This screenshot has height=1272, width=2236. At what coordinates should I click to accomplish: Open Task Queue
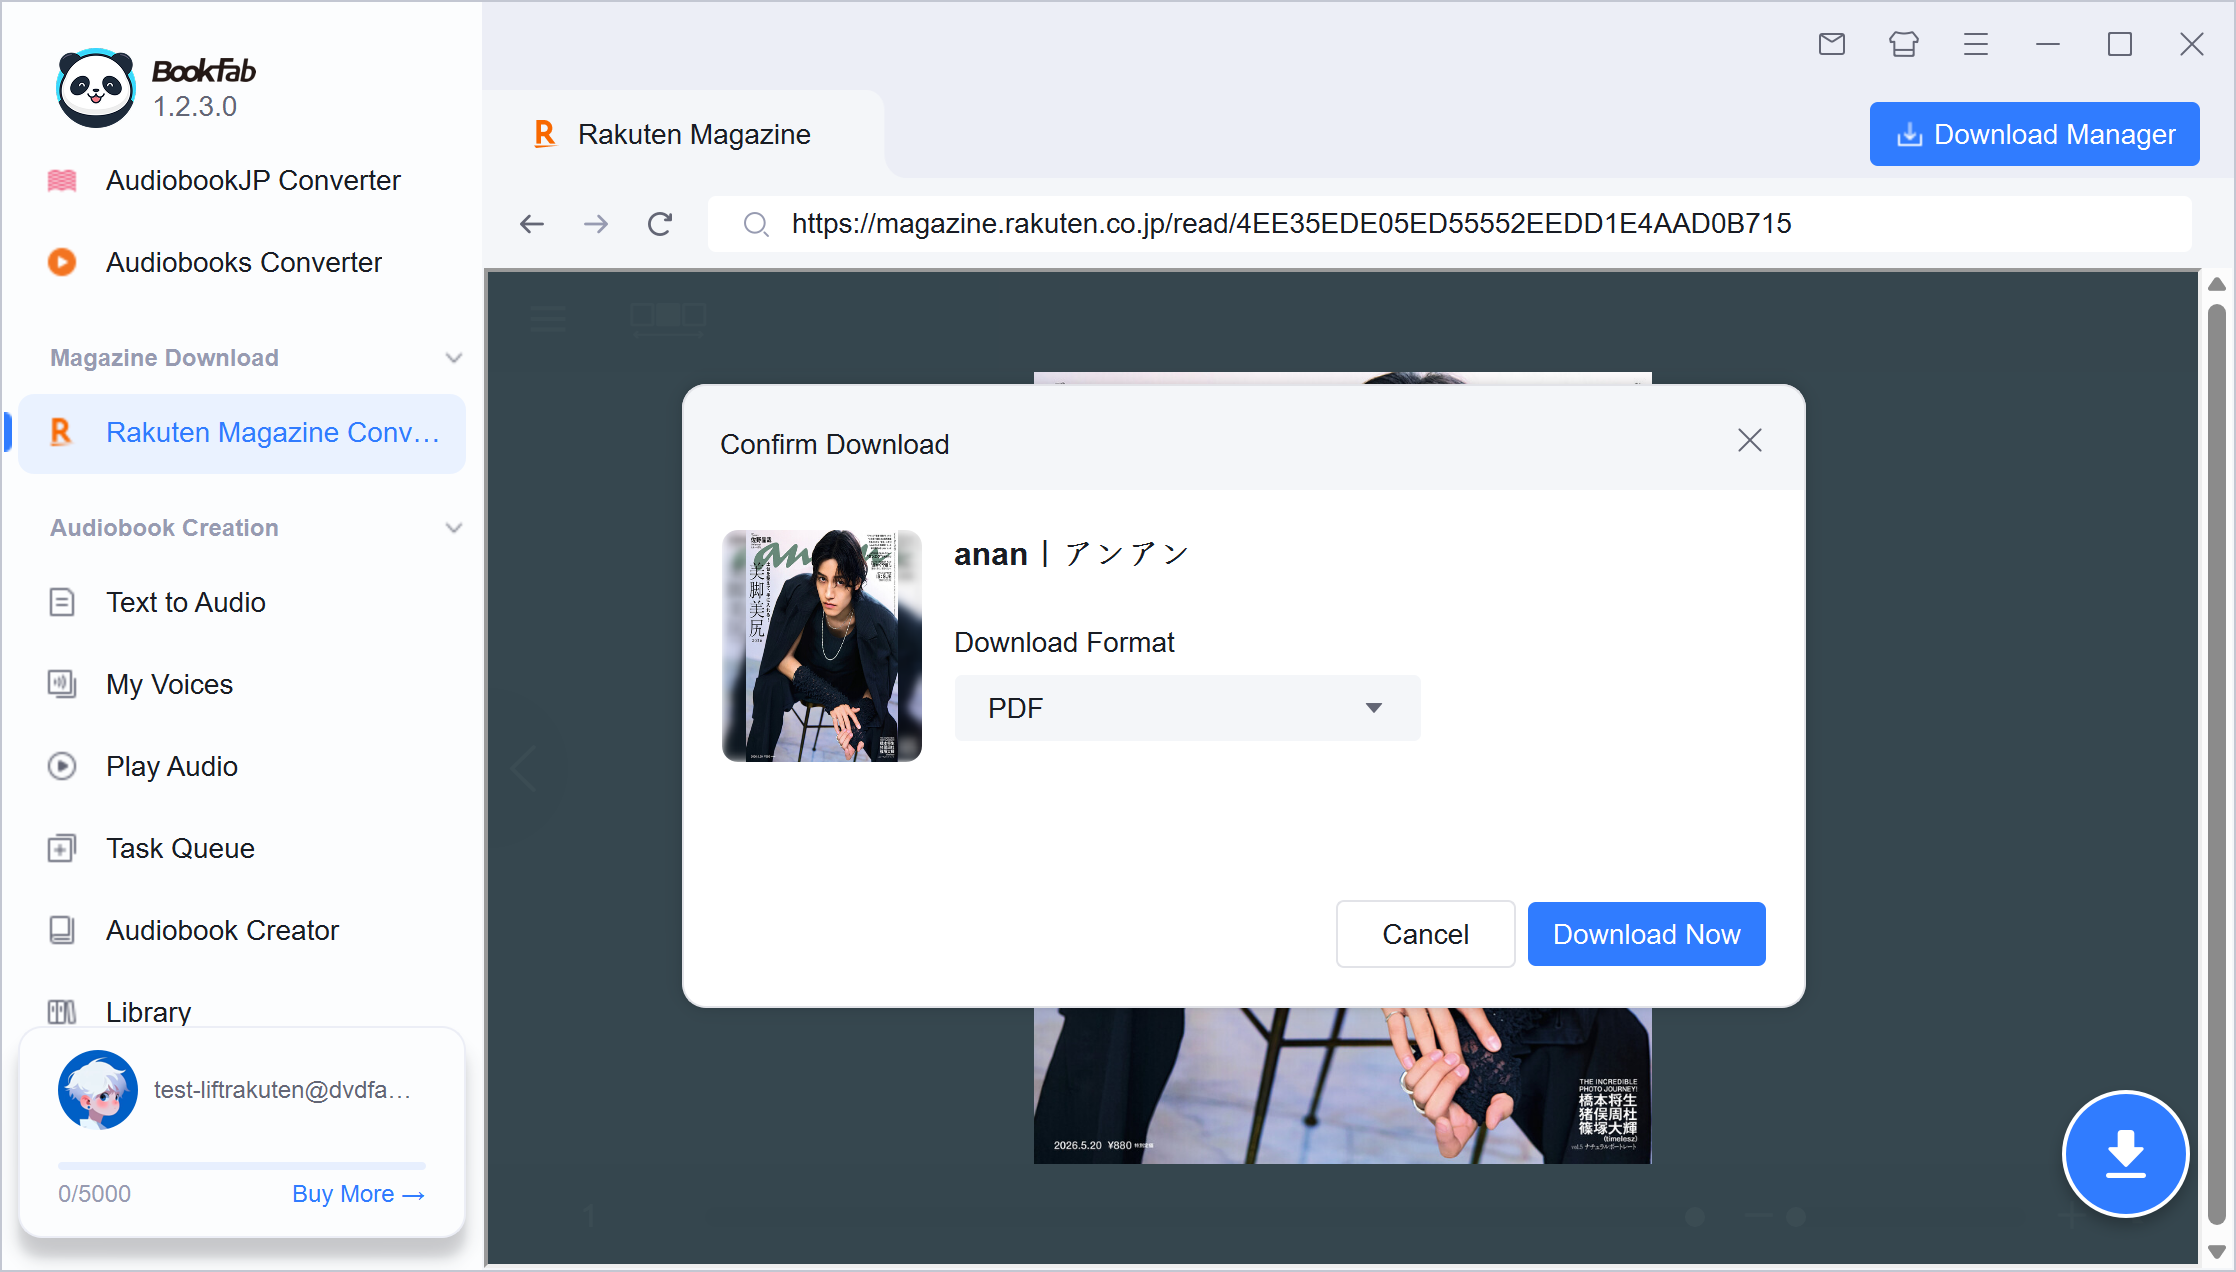(242, 848)
